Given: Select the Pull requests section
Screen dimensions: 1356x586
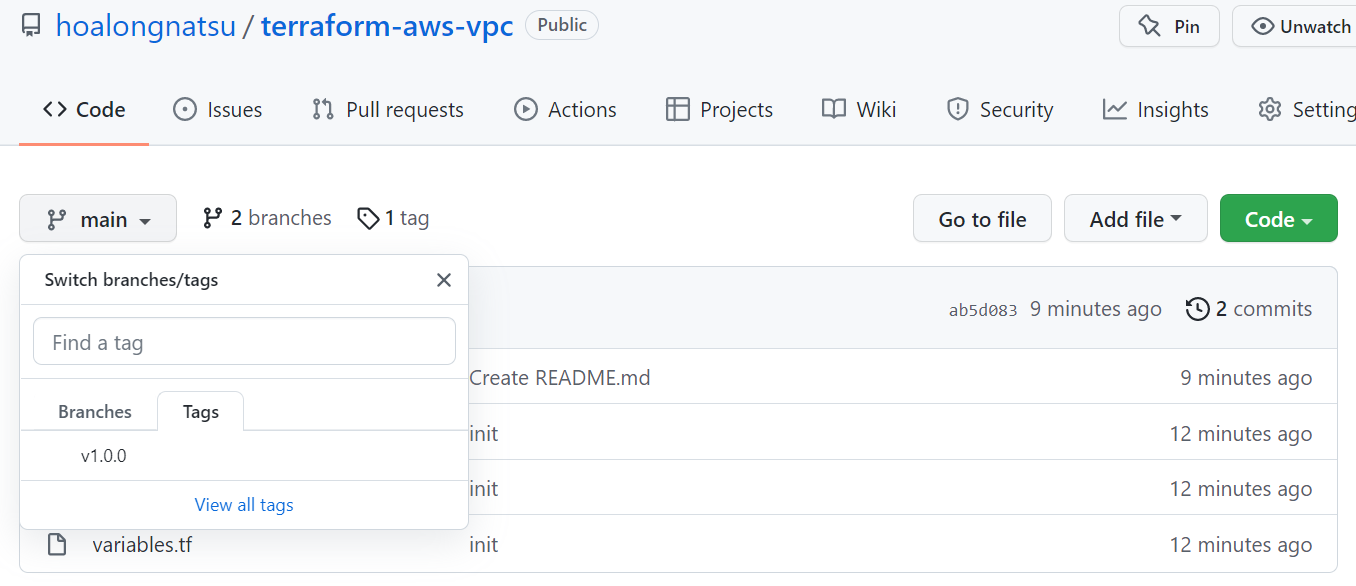Looking at the screenshot, I should click(x=388, y=109).
